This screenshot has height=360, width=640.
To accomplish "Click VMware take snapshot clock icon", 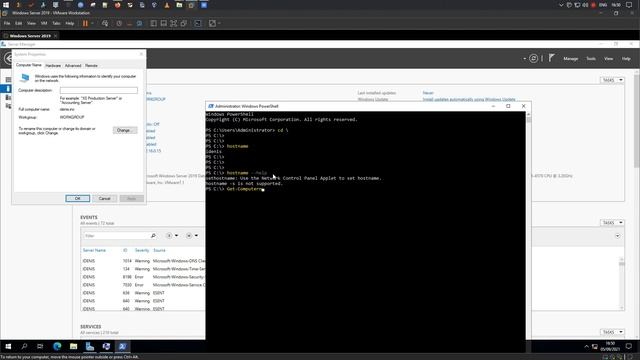I will (119, 24).
